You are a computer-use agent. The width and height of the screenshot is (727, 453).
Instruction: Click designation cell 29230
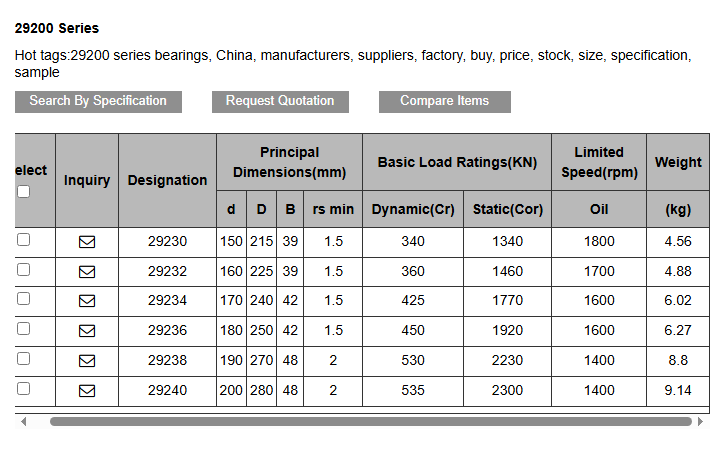[x=167, y=242]
